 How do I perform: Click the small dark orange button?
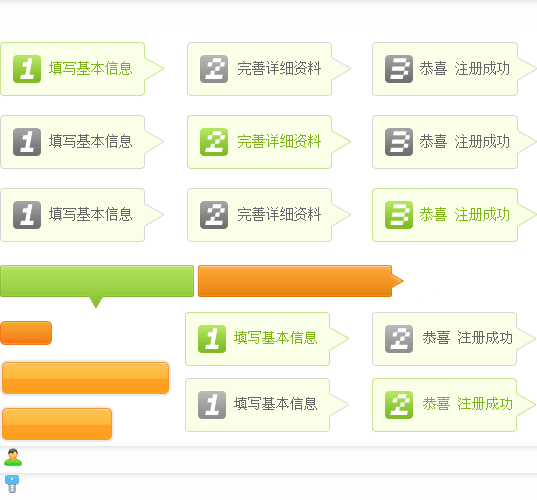click(x=26, y=333)
